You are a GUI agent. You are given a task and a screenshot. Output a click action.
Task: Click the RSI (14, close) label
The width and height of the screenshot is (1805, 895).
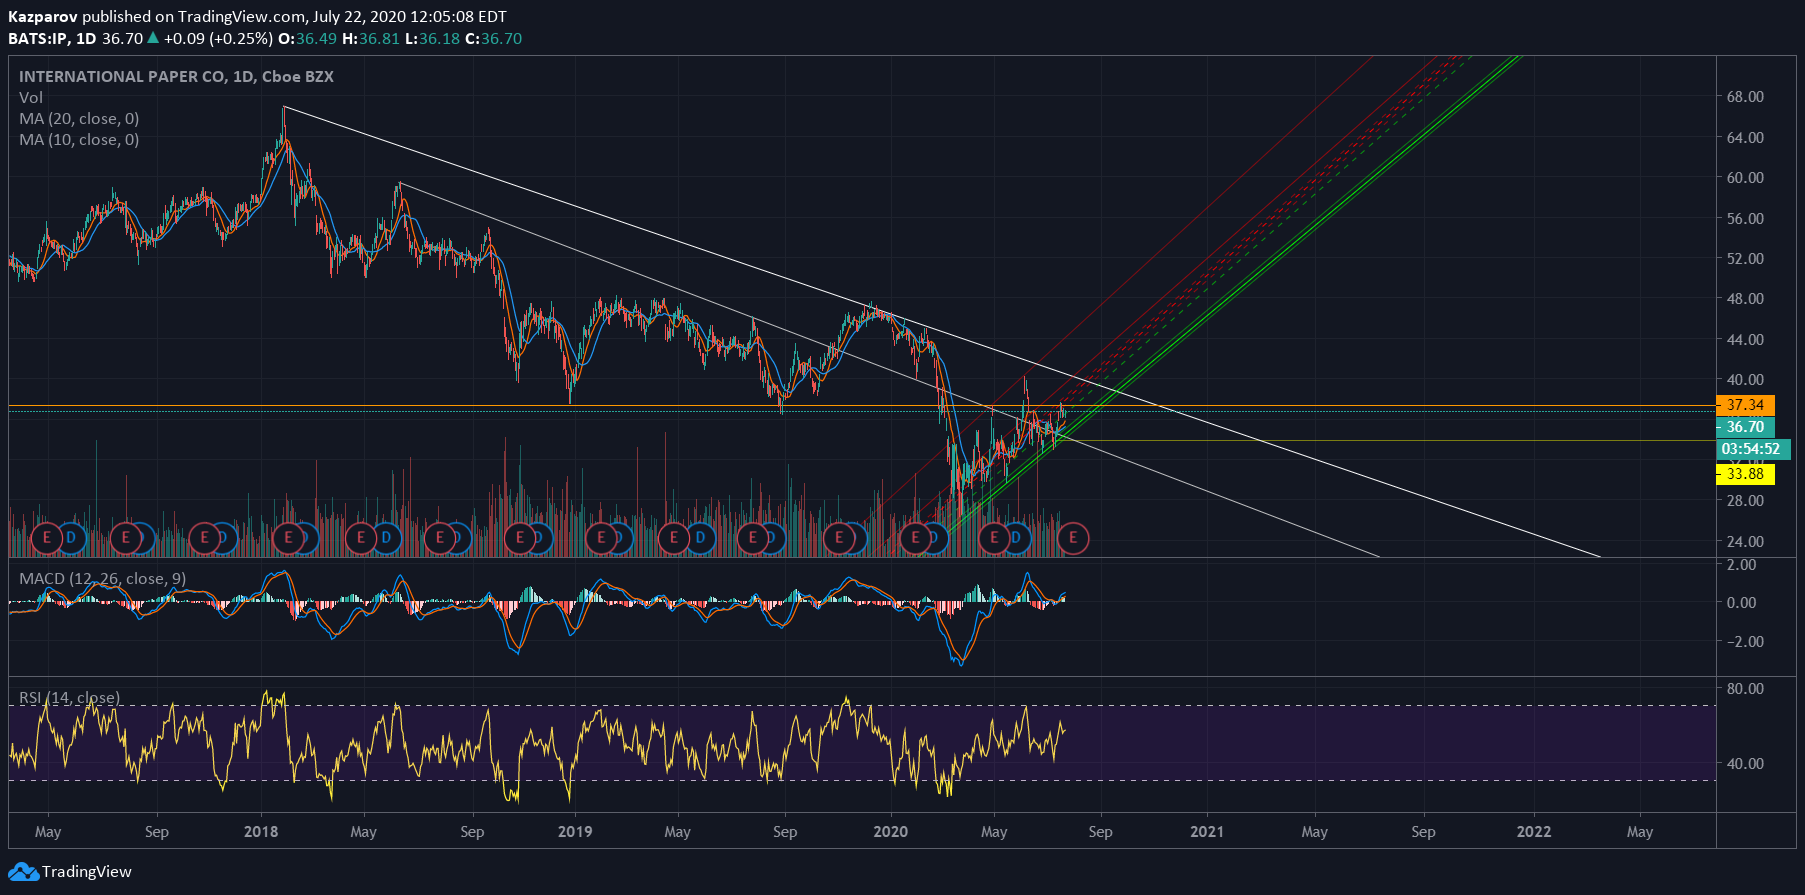click(69, 697)
